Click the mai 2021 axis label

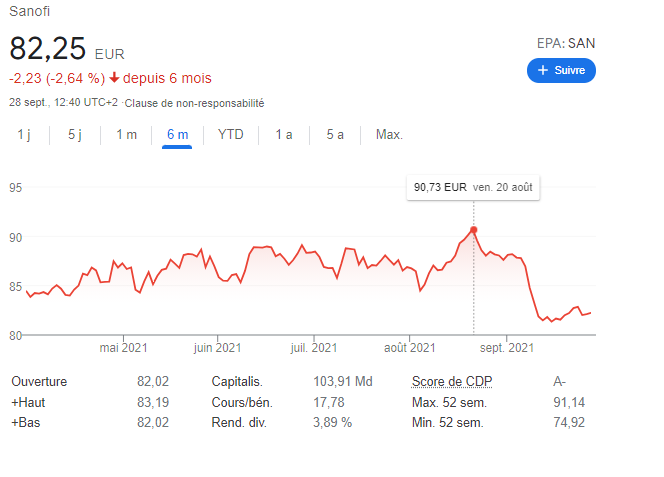pyautogui.click(x=124, y=348)
